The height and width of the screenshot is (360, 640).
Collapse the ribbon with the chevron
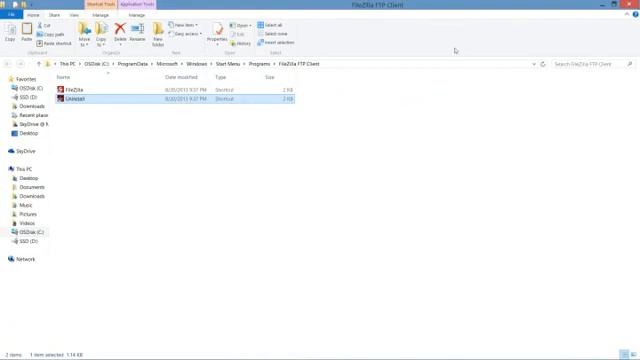point(627,14)
